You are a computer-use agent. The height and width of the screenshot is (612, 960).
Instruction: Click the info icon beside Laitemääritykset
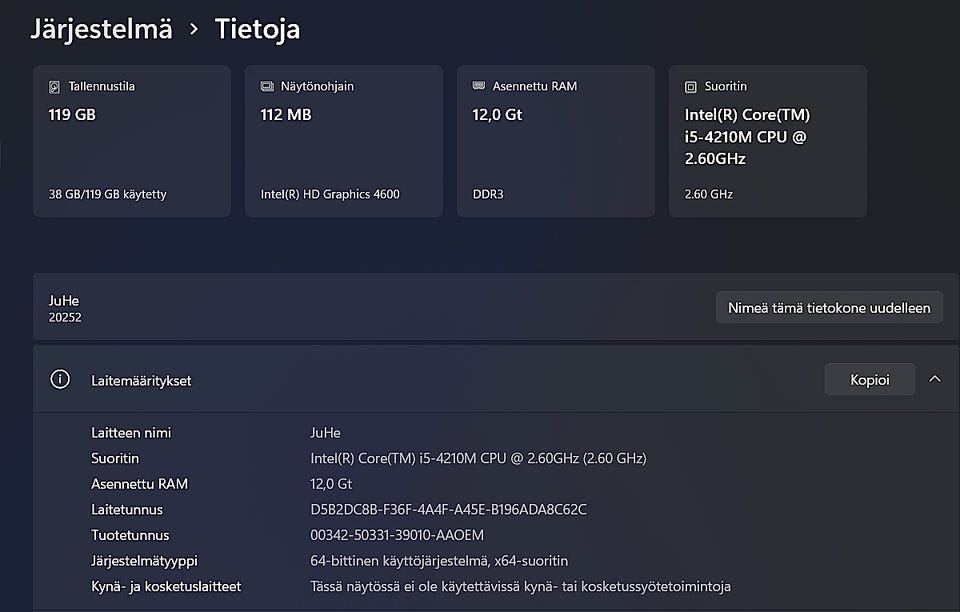click(x=60, y=380)
